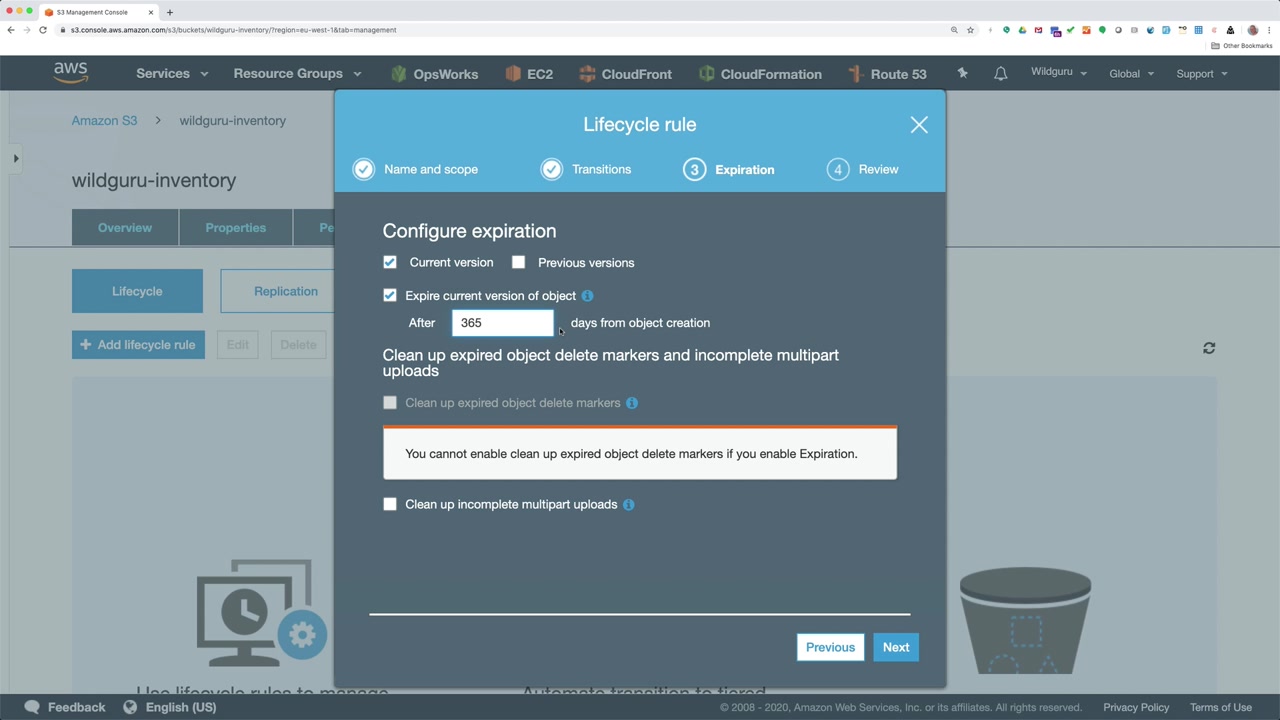Close the S3 Management Console browser tab
The image size is (1280, 720).
click(x=151, y=12)
